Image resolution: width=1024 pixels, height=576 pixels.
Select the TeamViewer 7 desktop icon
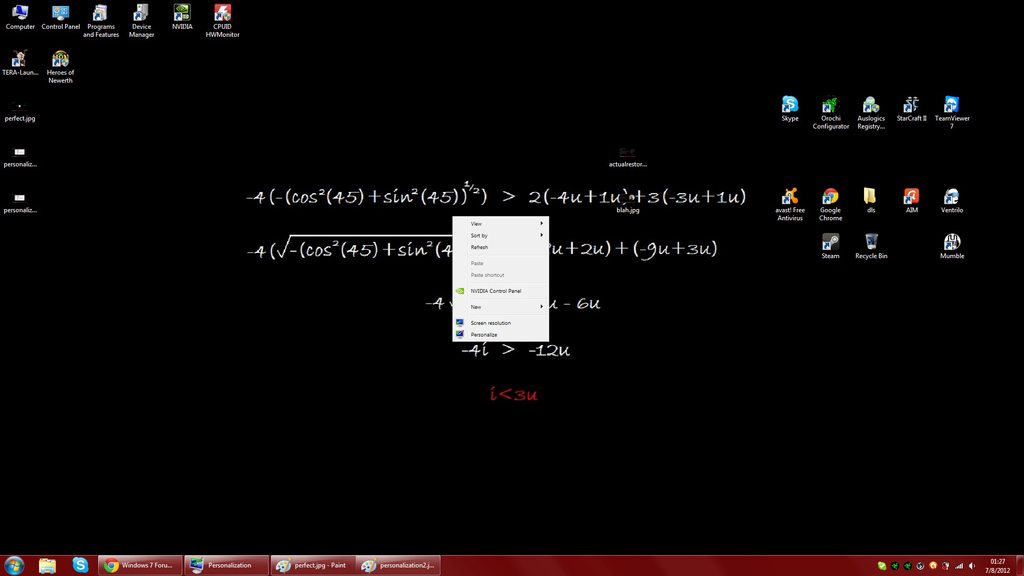[952, 113]
